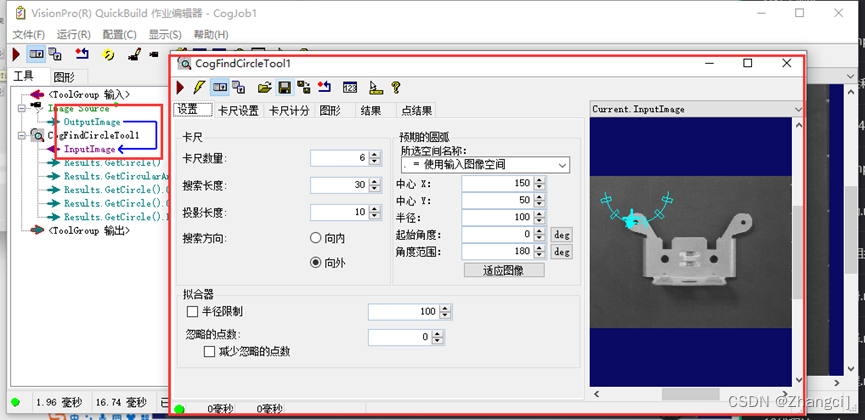Reset CogFindCircleTool1 with red-dot arrow icon
Screen dimensions: 865x420
pyautogui.click(x=324, y=87)
